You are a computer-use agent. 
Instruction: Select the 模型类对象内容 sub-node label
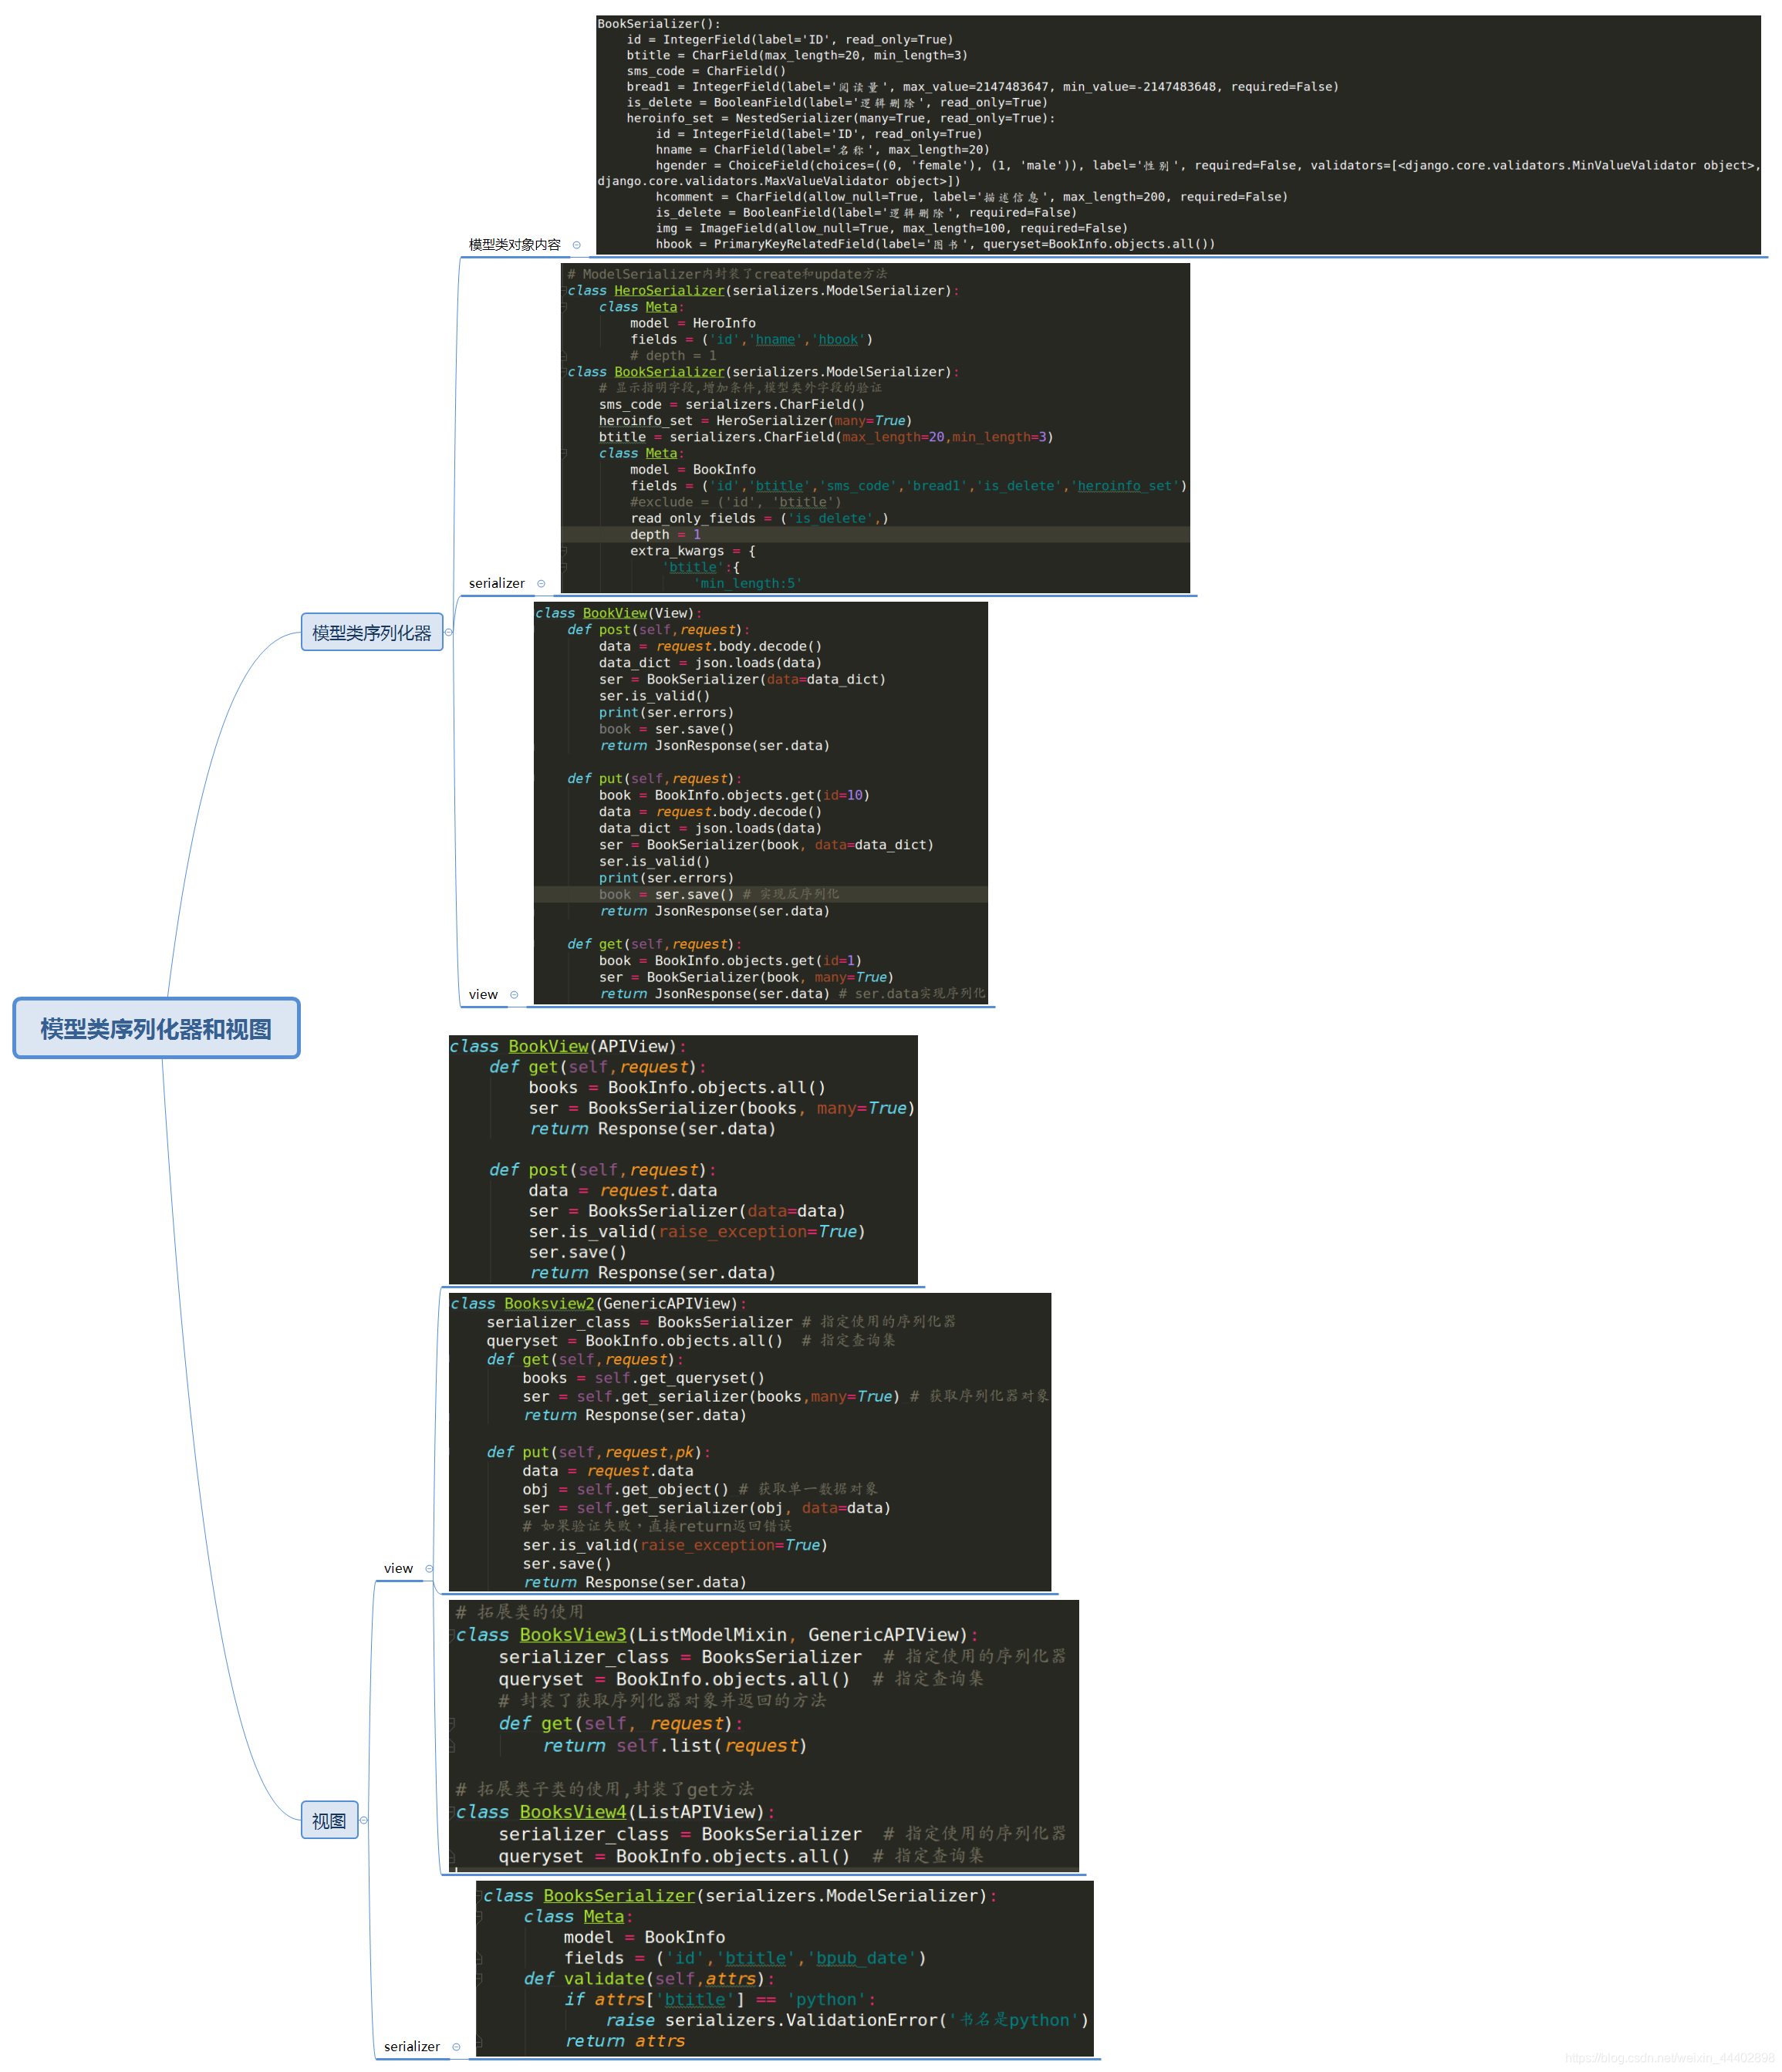514,244
